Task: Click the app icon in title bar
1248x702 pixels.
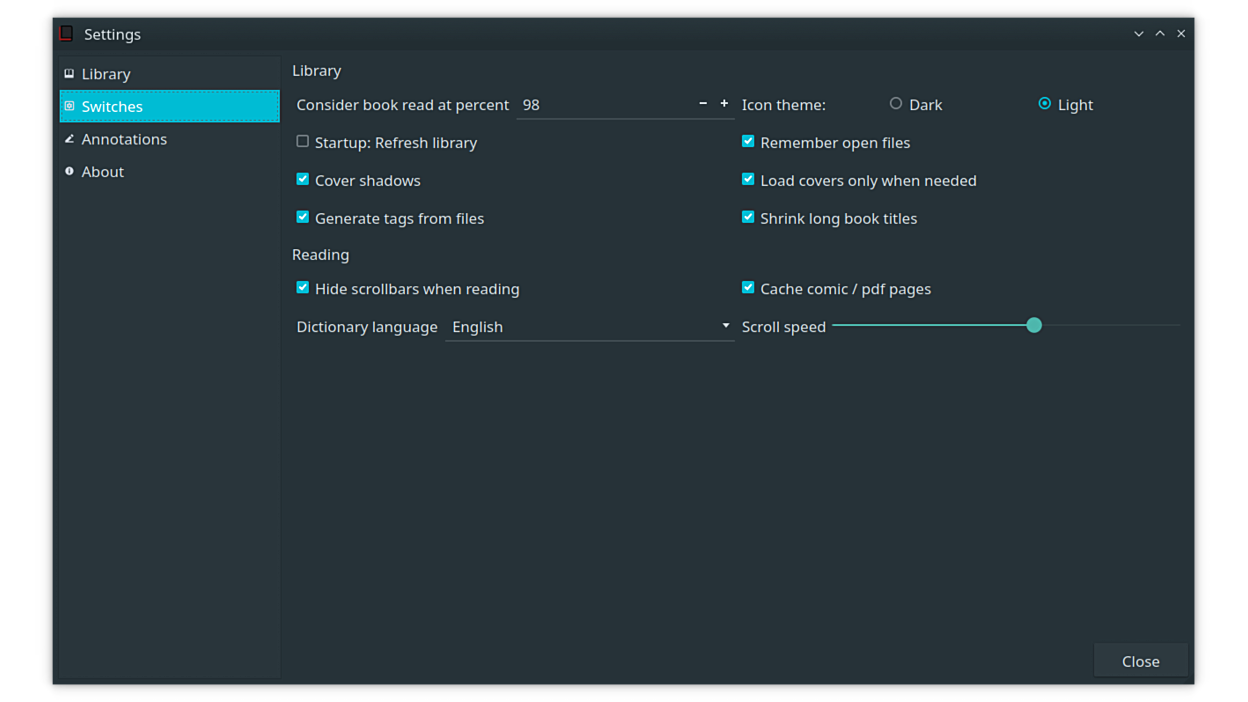Action: tap(66, 34)
